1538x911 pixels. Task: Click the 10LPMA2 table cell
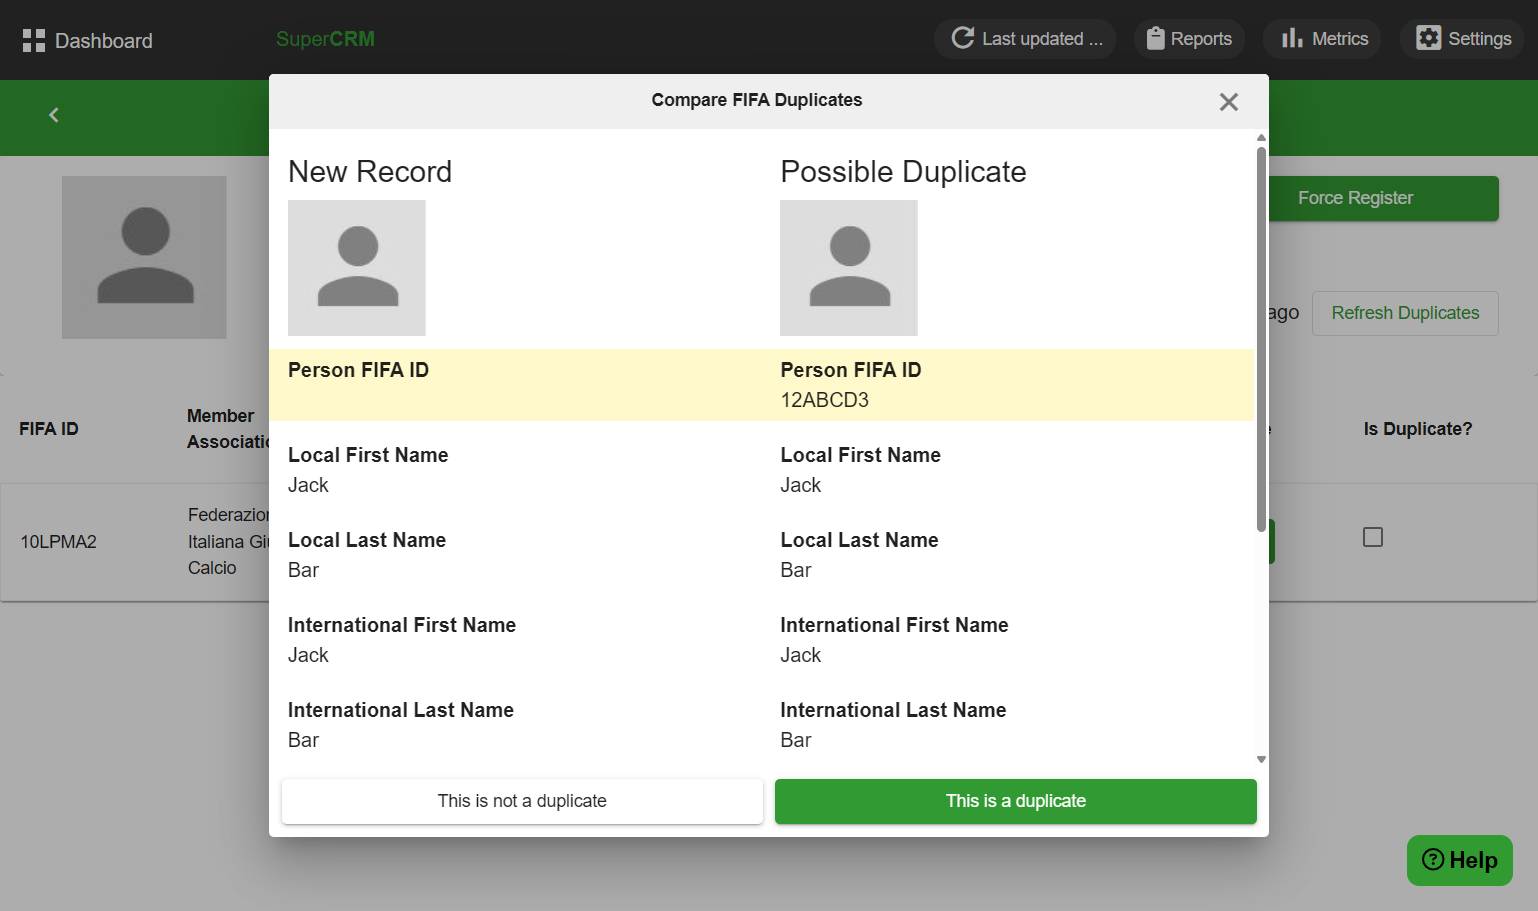tap(59, 542)
